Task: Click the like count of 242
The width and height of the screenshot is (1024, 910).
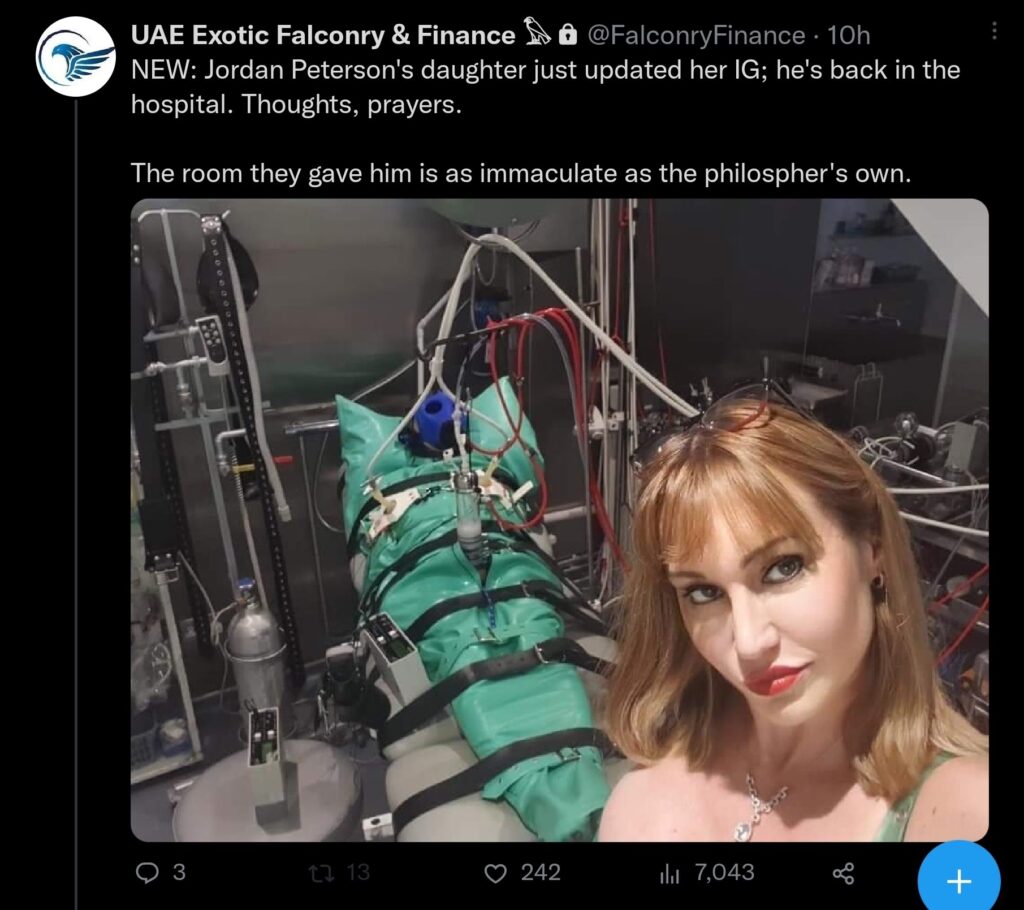Action: [541, 873]
